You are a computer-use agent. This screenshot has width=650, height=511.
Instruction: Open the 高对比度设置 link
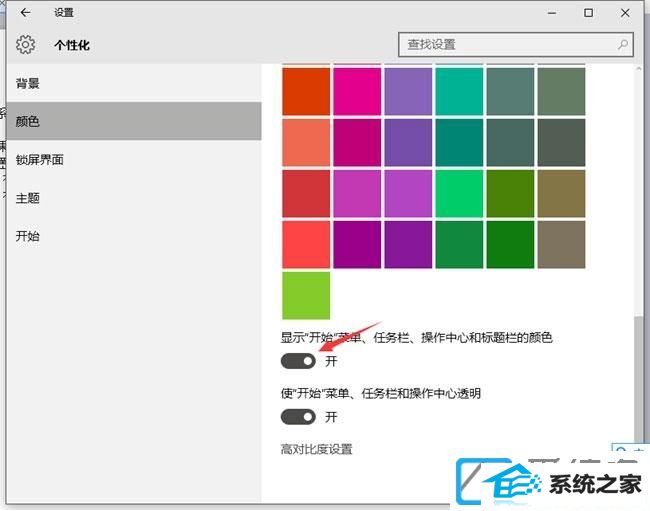tap(316, 449)
